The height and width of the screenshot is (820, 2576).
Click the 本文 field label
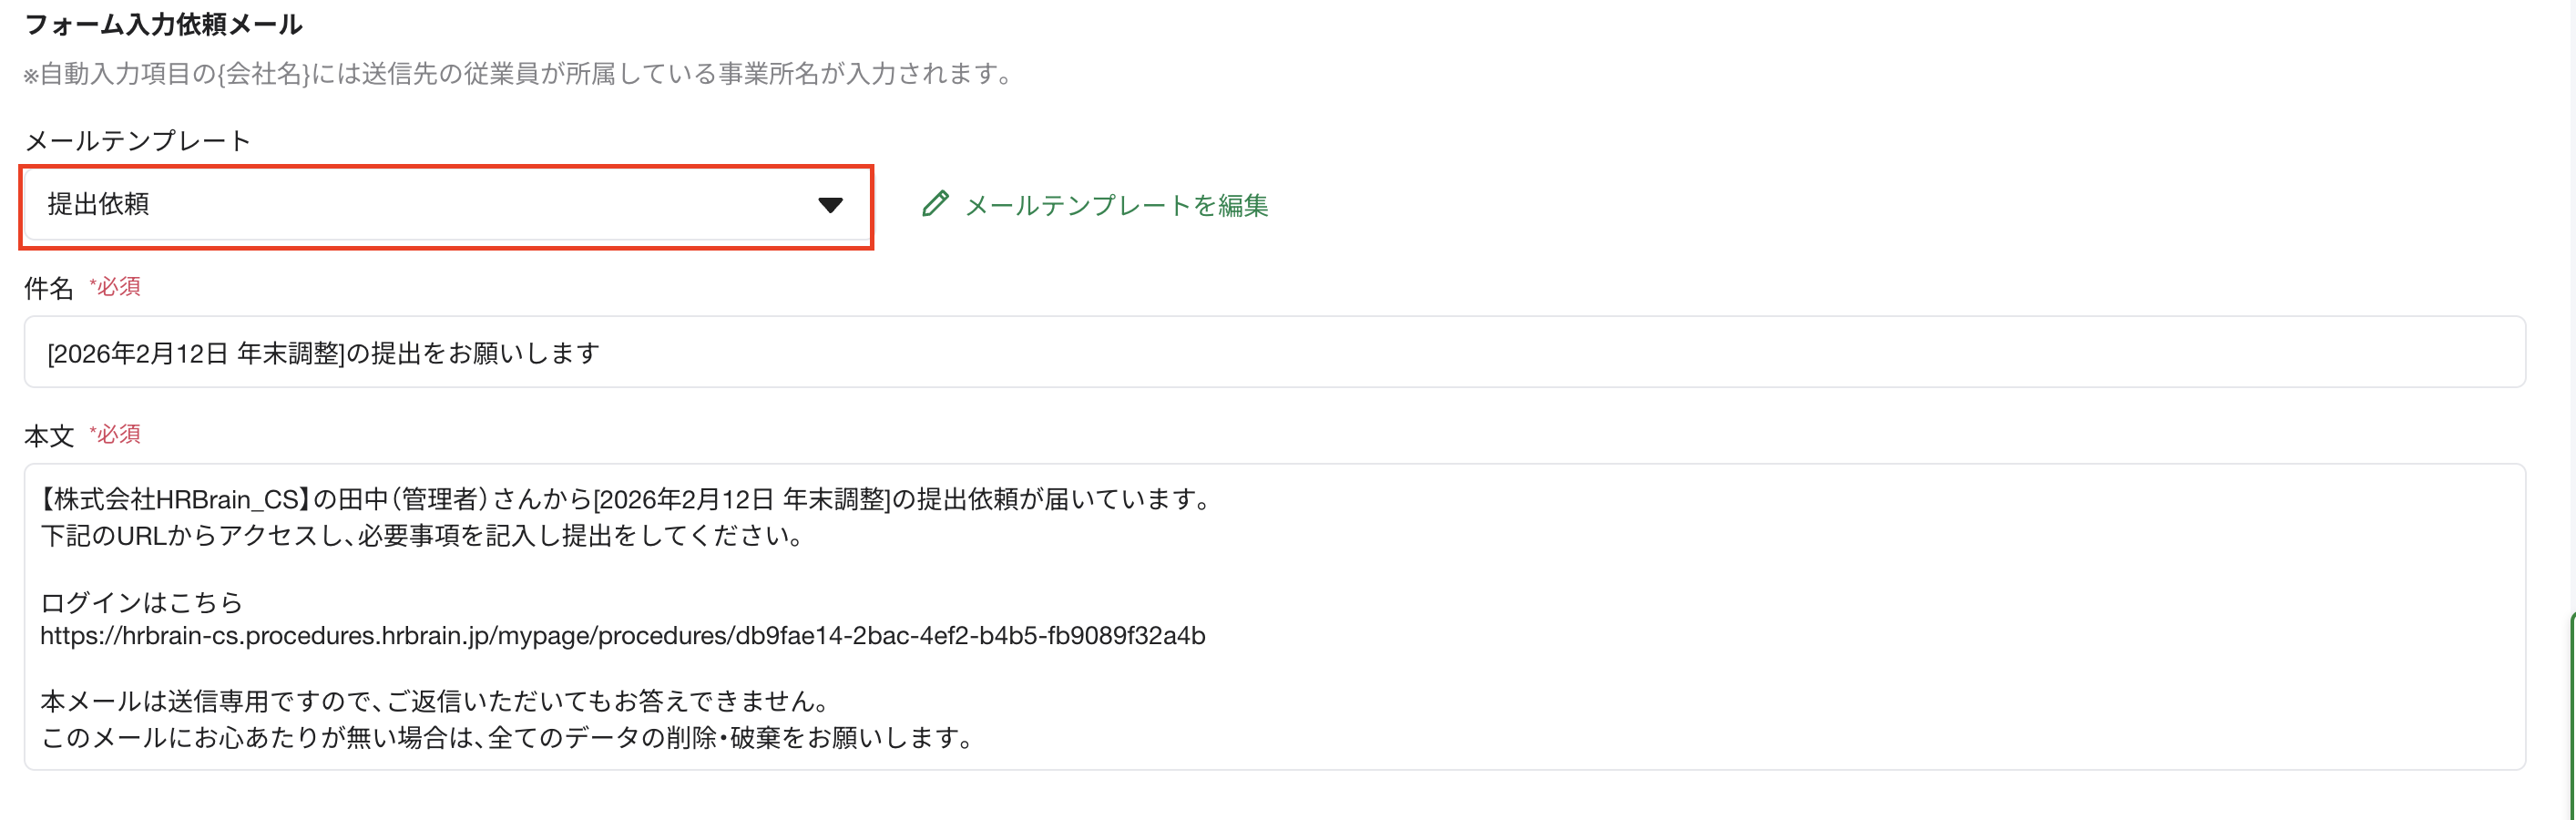click(x=48, y=435)
